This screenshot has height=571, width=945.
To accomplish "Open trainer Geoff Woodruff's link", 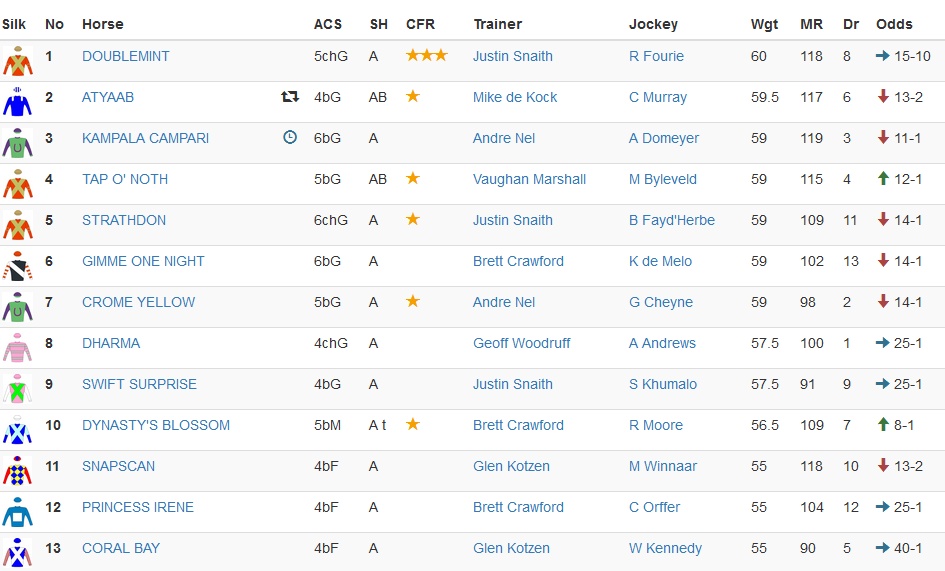I will click(x=521, y=343).
